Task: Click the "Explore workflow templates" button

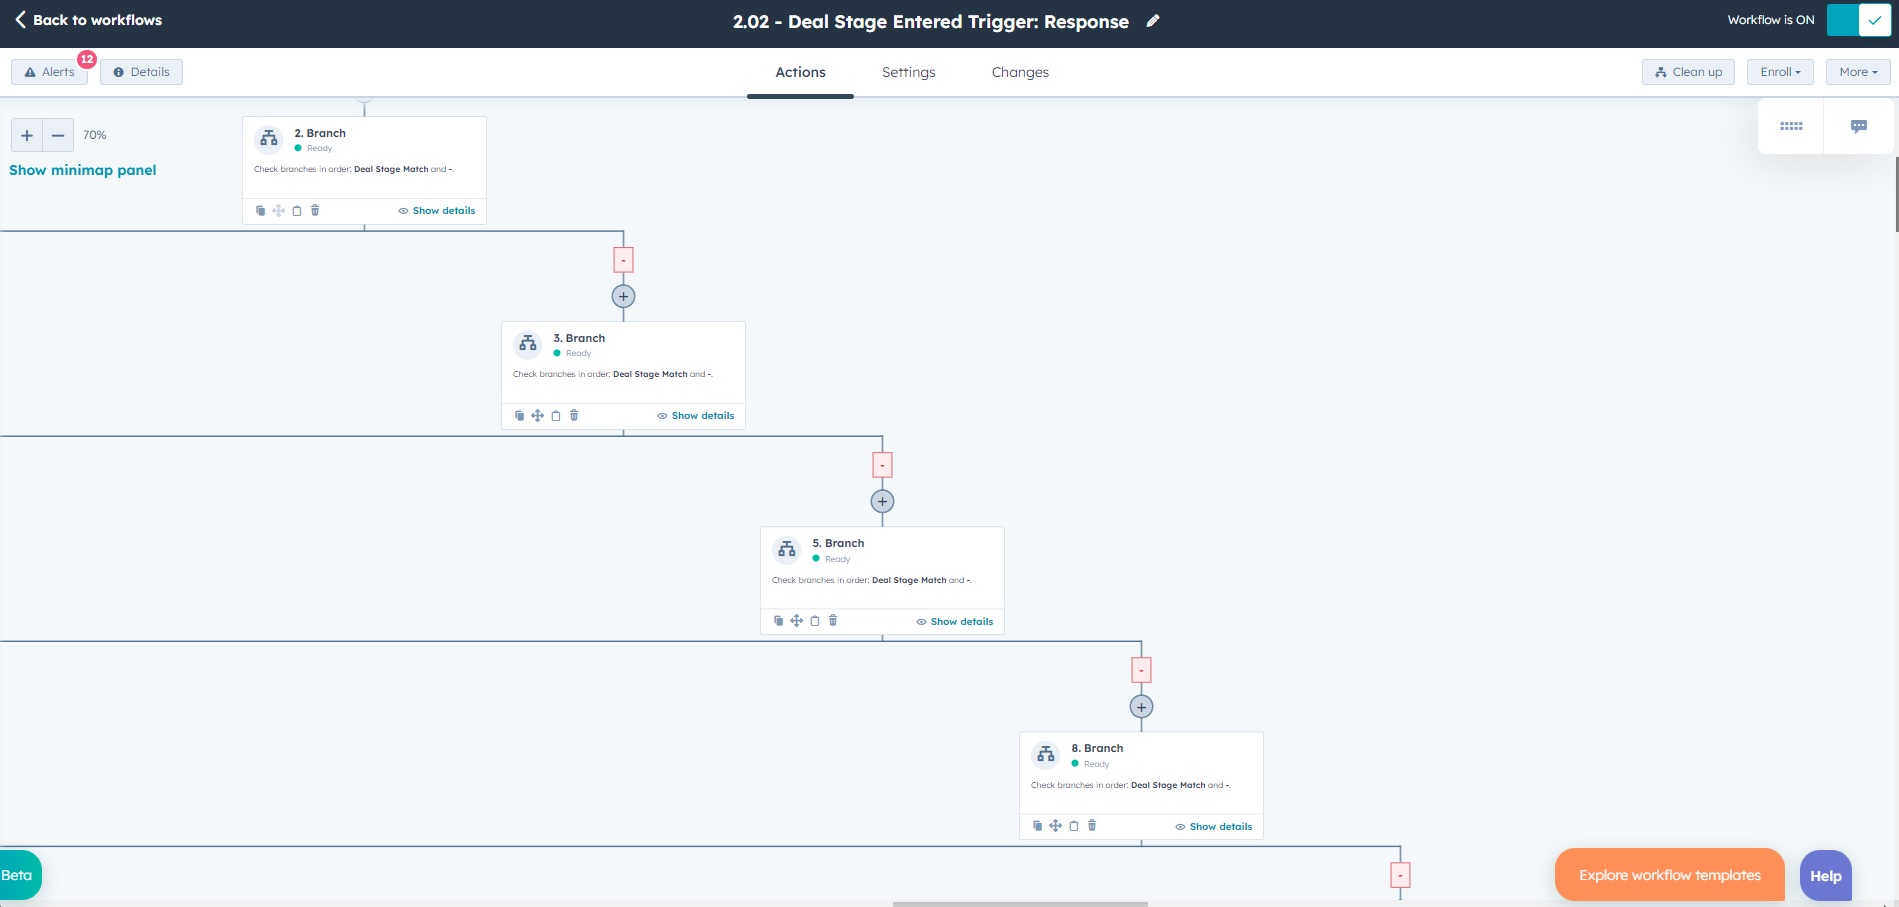Action: 1668,874
